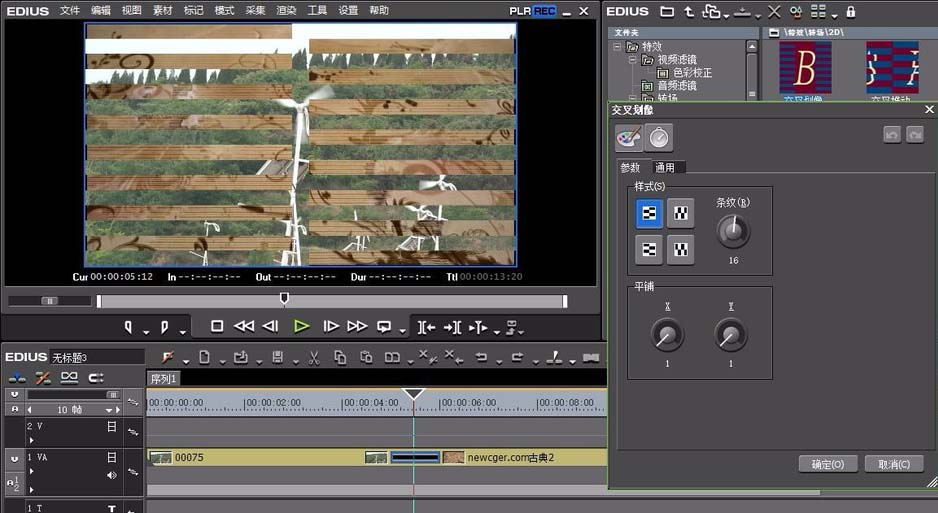Click the up-folder arrow icon in effects toolbar

click(x=689, y=12)
